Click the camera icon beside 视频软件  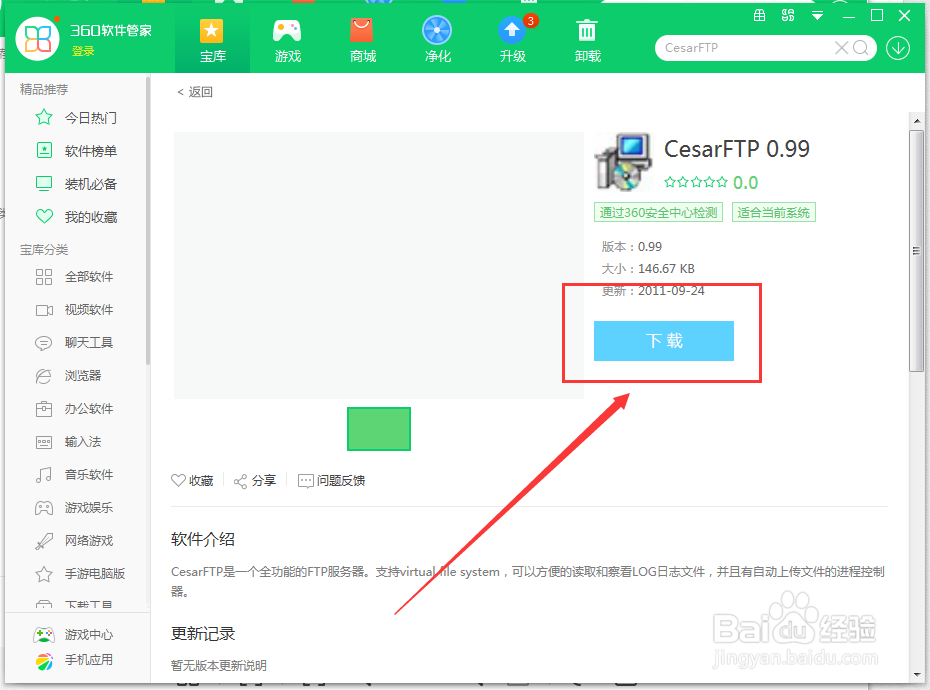click(x=44, y=310)
